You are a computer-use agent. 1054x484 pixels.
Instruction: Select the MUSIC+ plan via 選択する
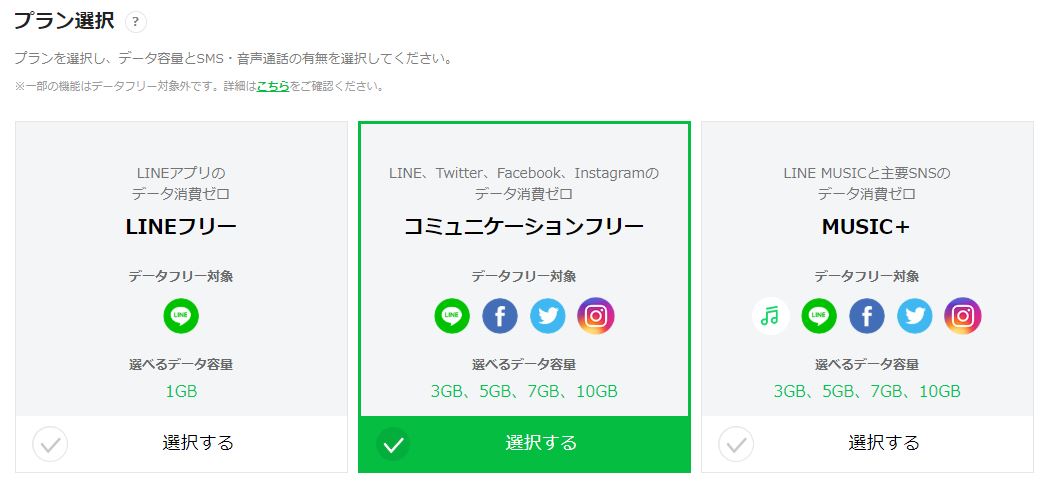coord(883,443)
